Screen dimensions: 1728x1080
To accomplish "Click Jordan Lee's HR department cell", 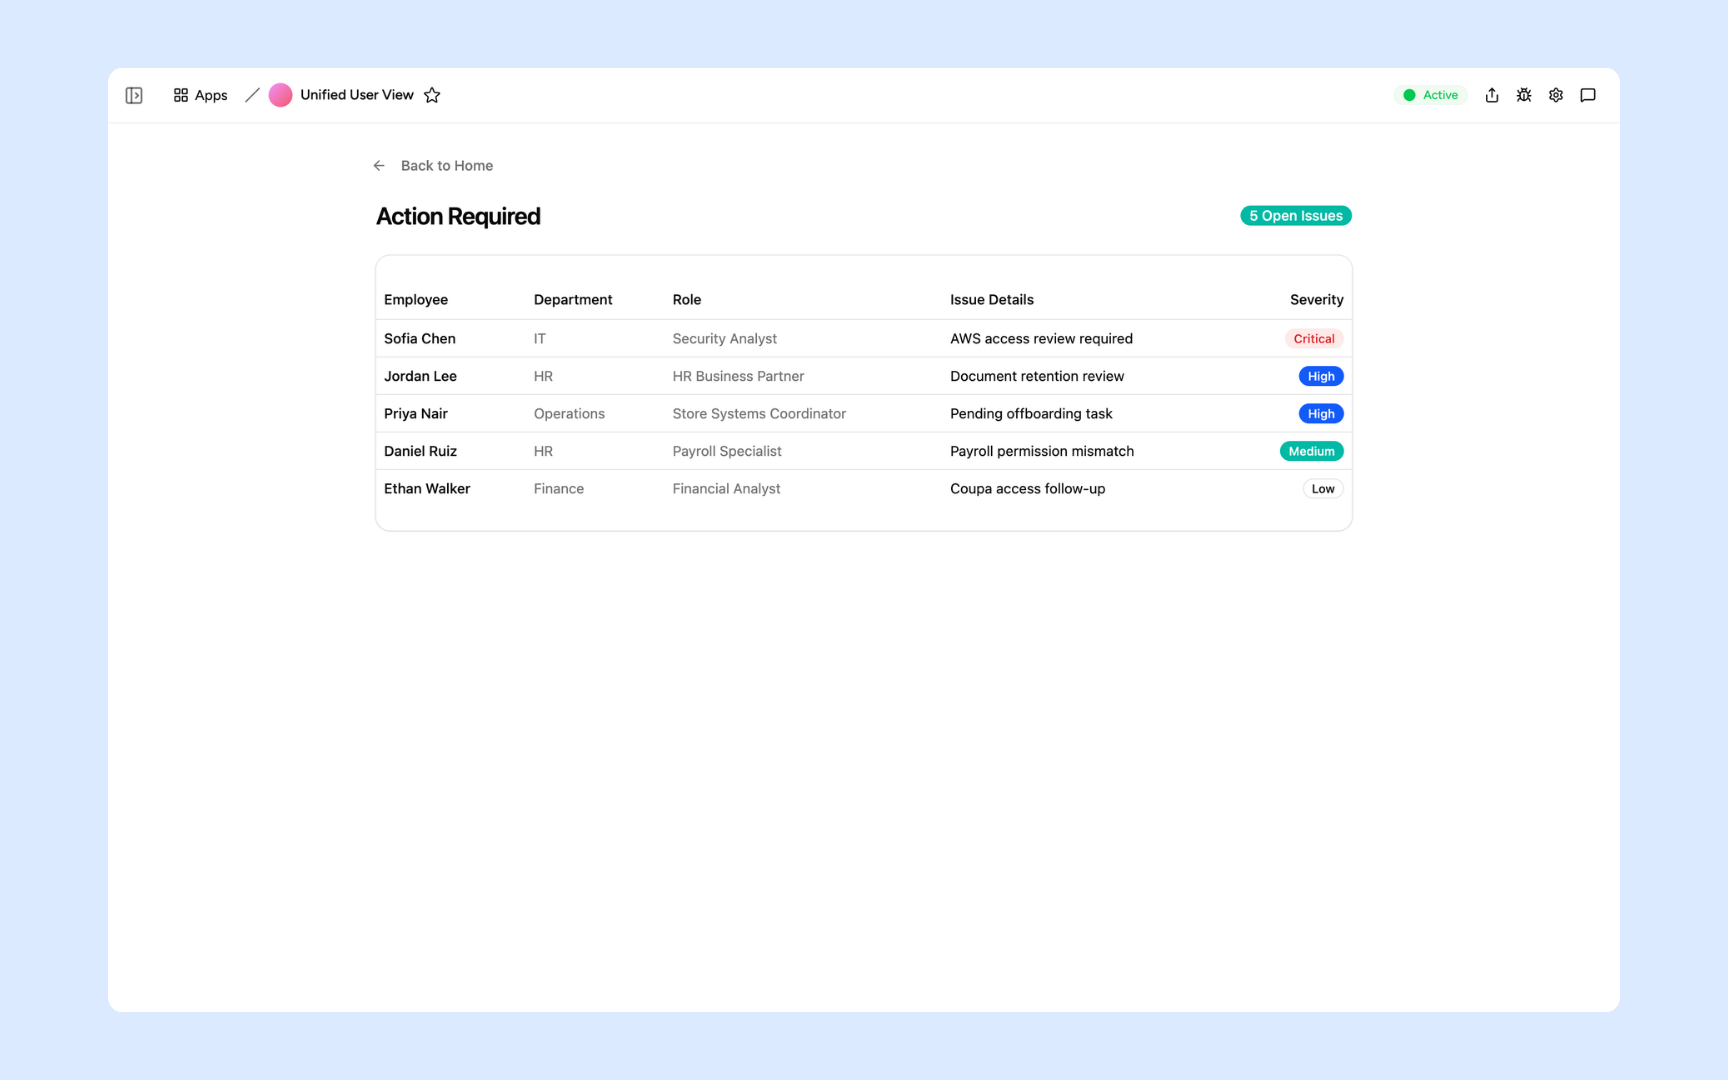I will coord(543,377).
